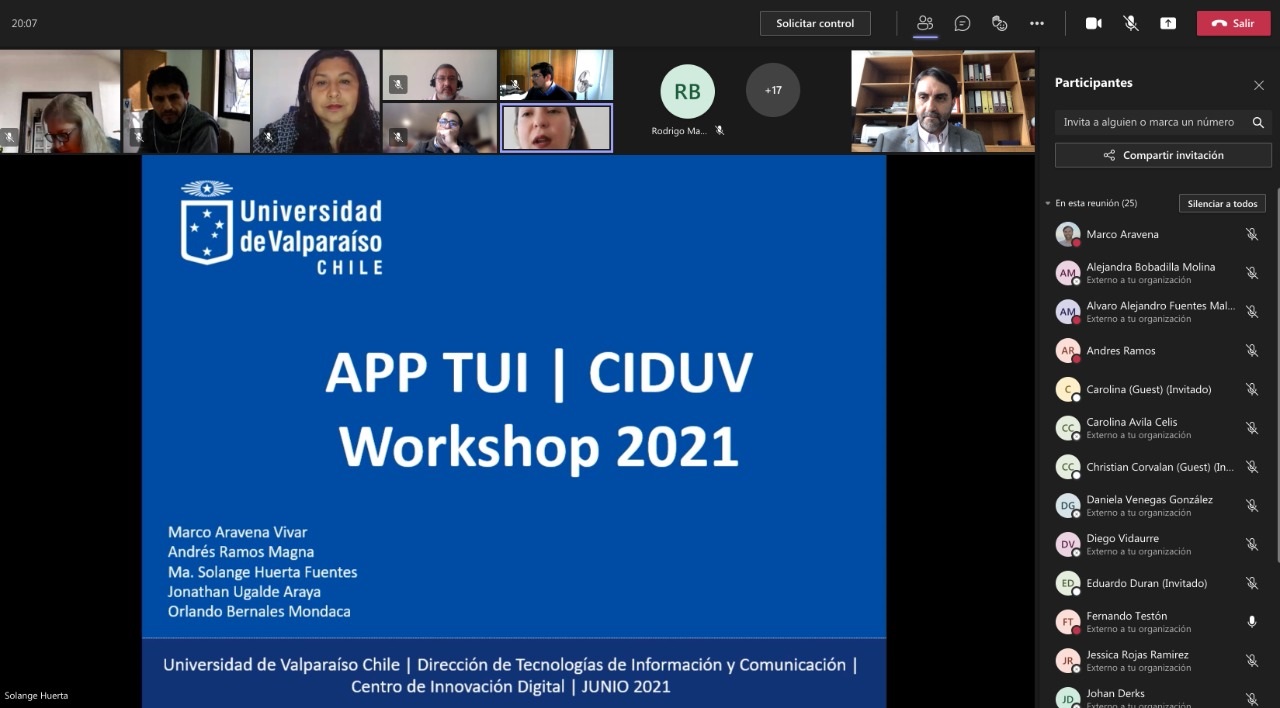Click Jessica Rojas Ramirez's mic icon
The height and width of the screenshot is (708, 1280).
1251,661
